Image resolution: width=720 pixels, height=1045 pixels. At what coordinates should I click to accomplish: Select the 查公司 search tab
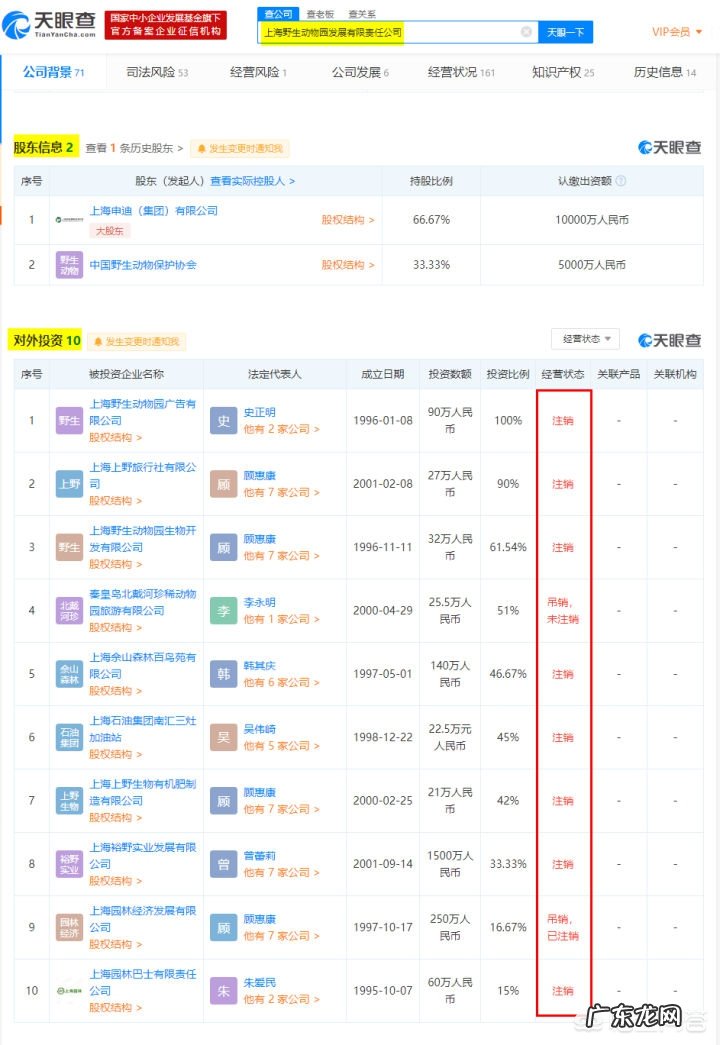pos(278,13)
